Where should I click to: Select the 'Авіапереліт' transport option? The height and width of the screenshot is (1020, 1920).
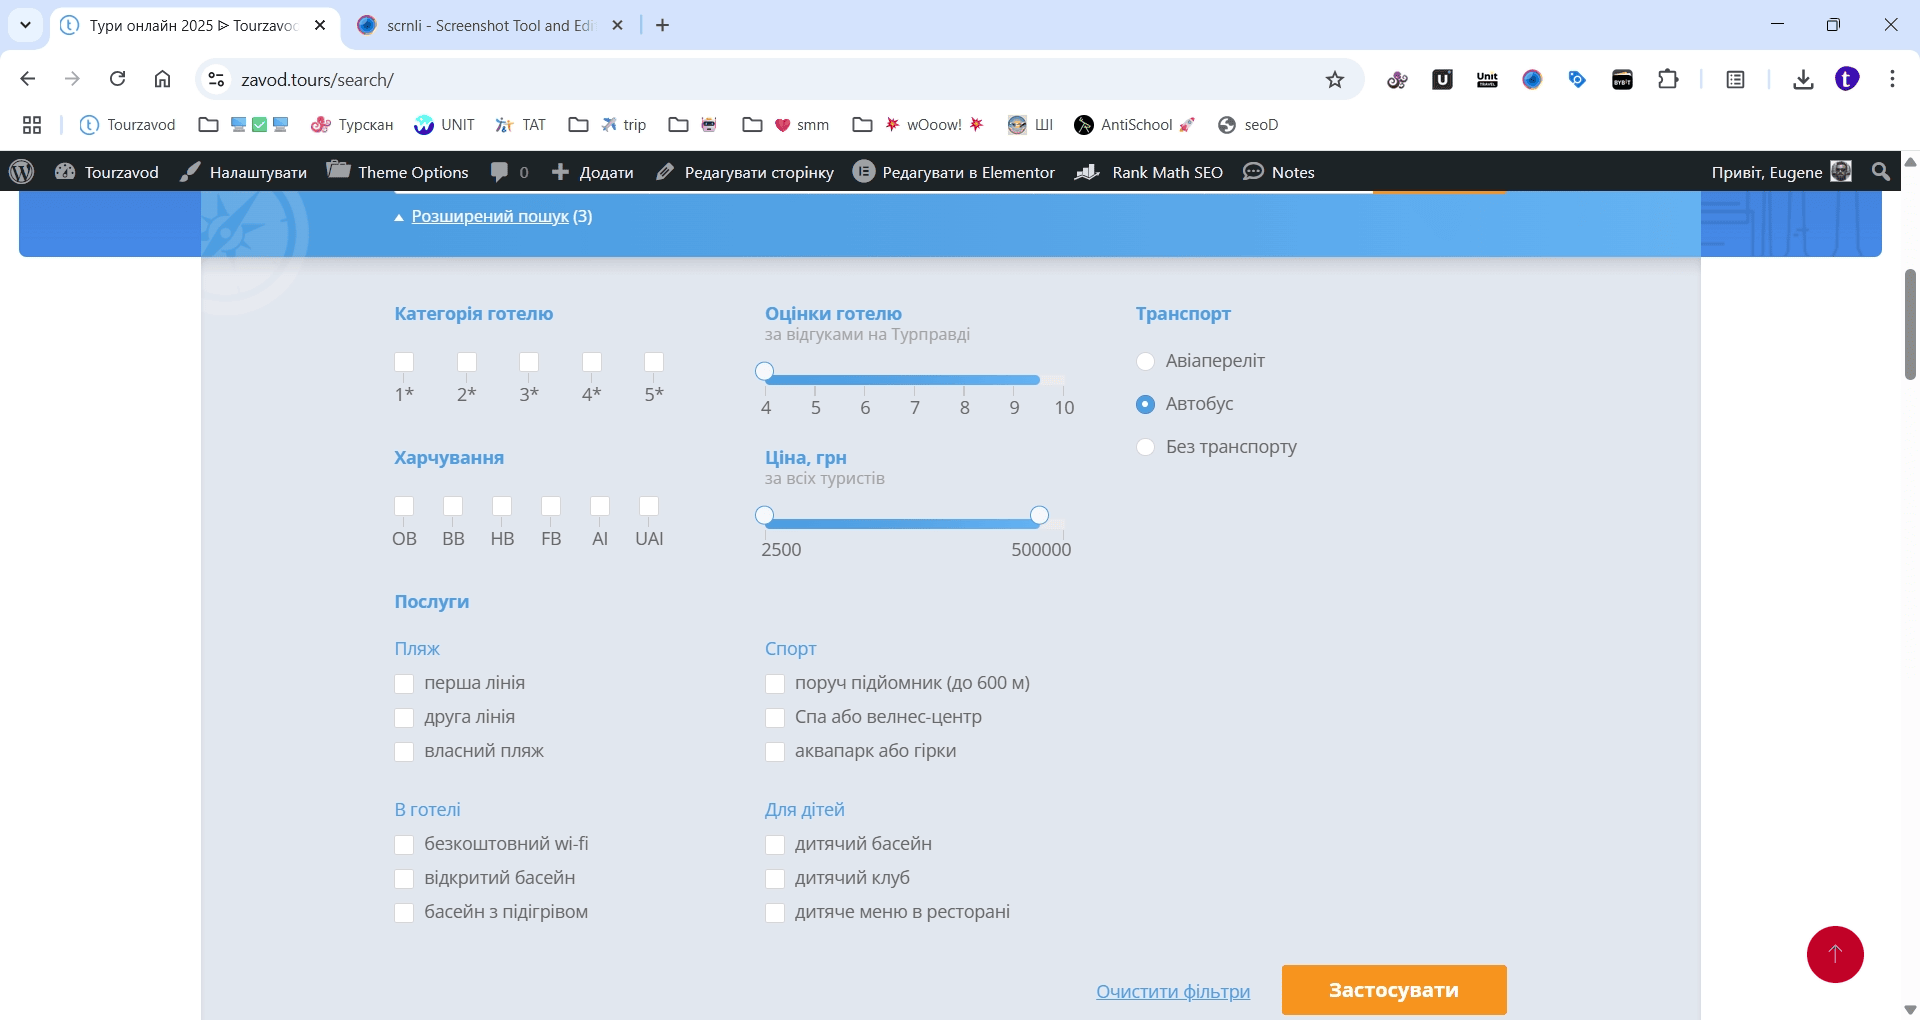click(x=1146, y=361)
